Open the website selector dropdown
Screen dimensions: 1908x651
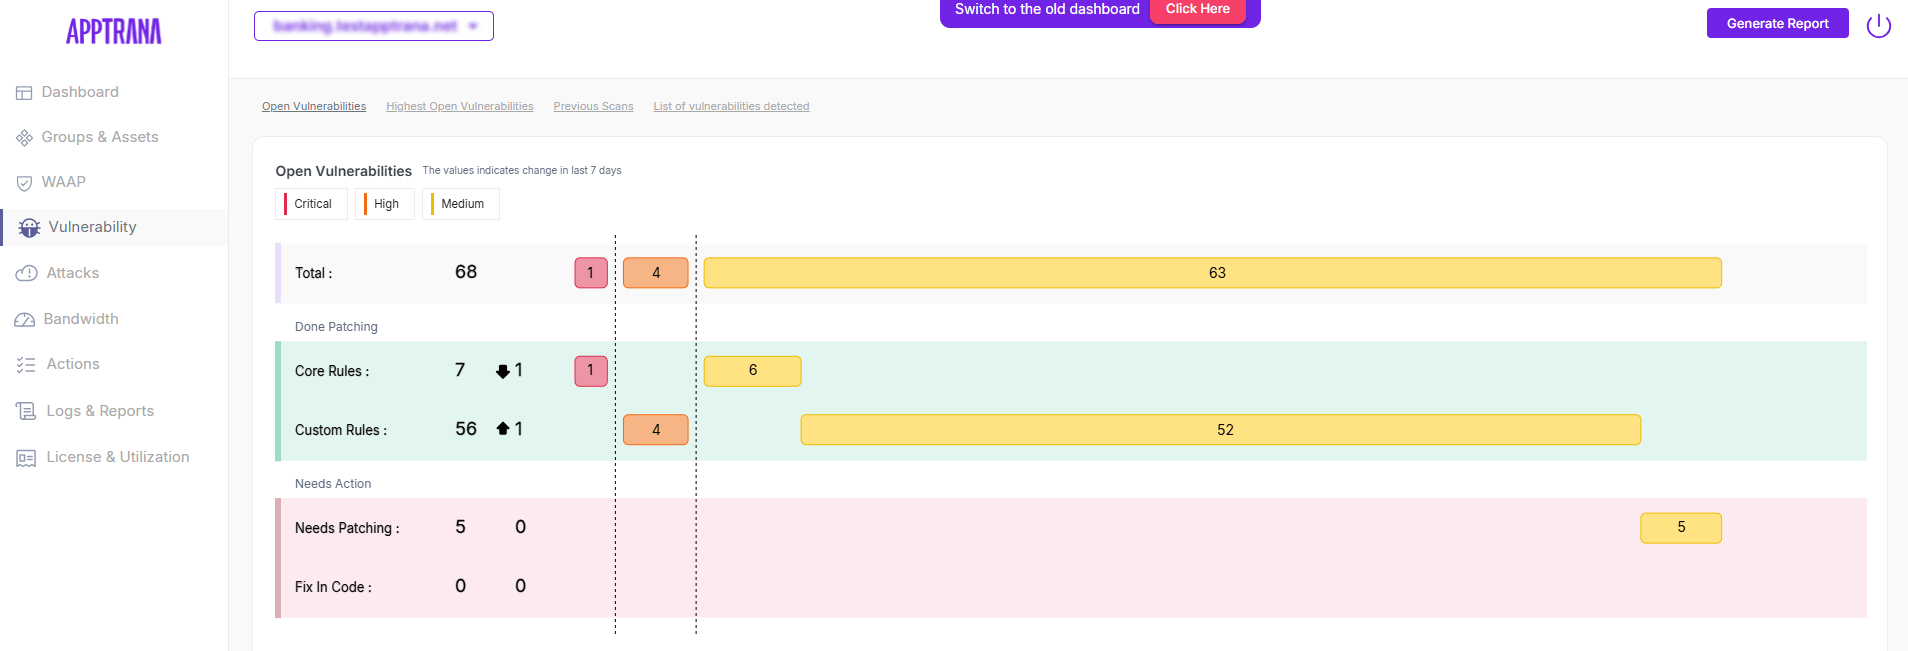(x=374, y=26)
